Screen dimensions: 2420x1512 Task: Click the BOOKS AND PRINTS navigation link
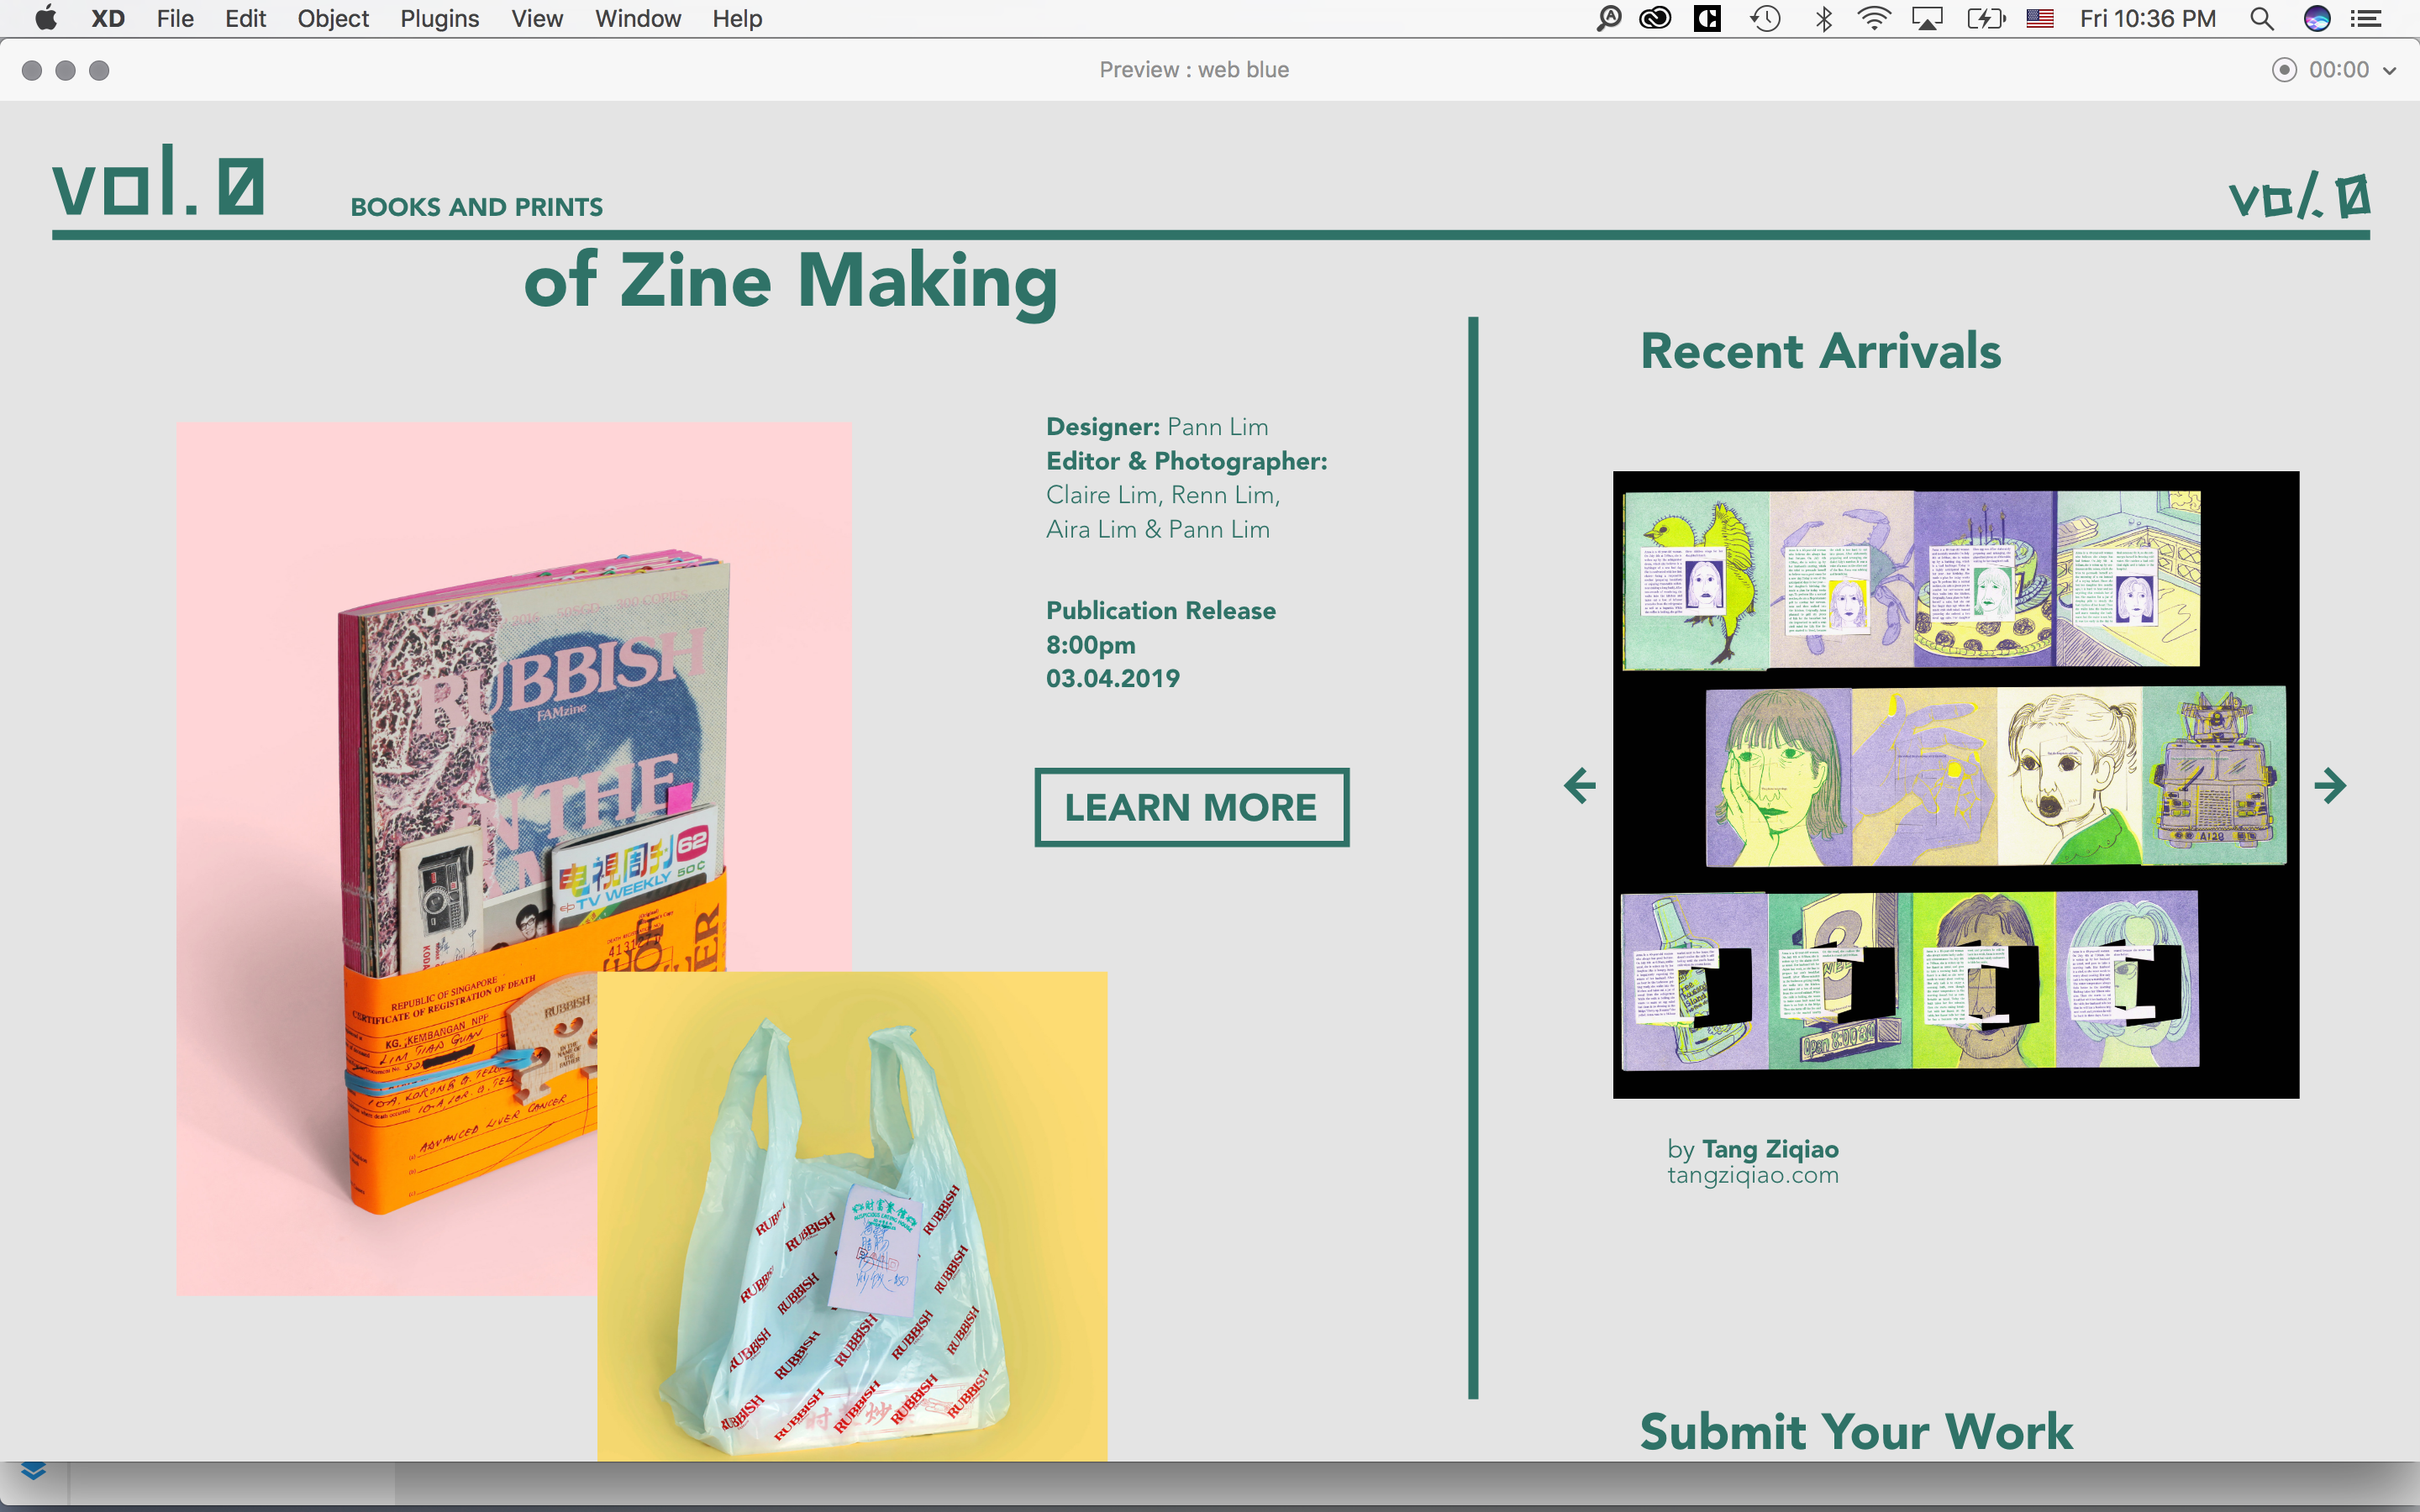tap(476, 207)
